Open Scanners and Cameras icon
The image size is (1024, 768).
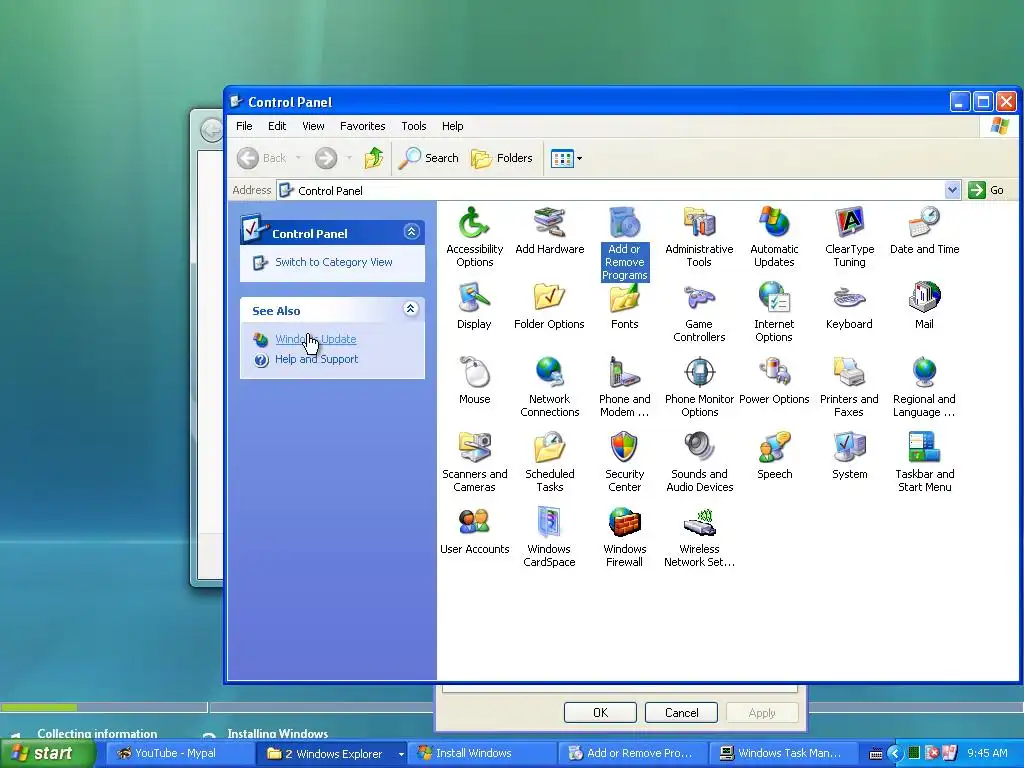[474, 462]
